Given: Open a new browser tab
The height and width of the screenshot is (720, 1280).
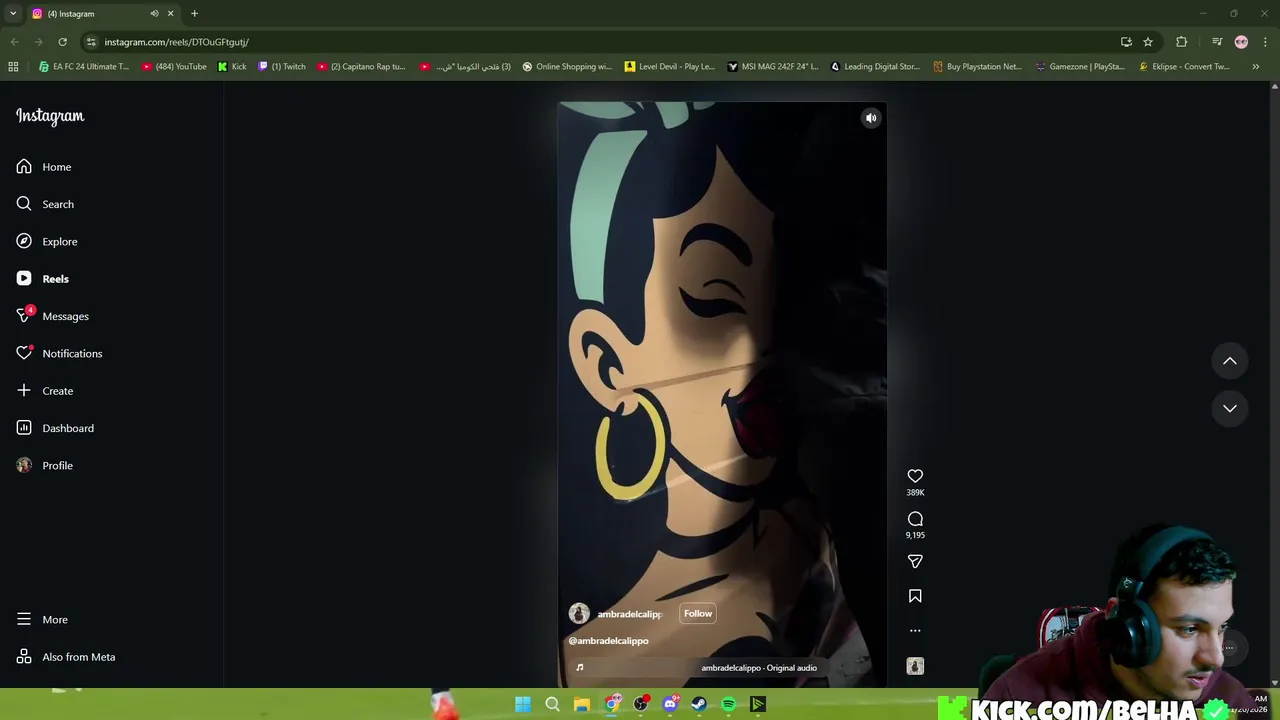Looking at the screenshot, I should click(x=194, y=14).
